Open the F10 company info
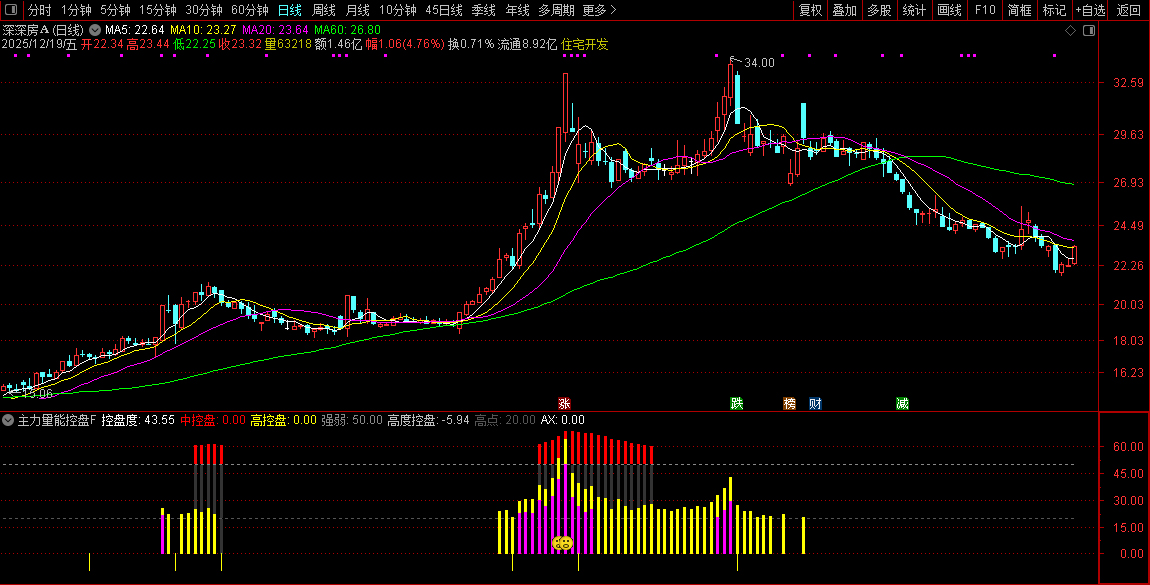 [x=985, y=10]
